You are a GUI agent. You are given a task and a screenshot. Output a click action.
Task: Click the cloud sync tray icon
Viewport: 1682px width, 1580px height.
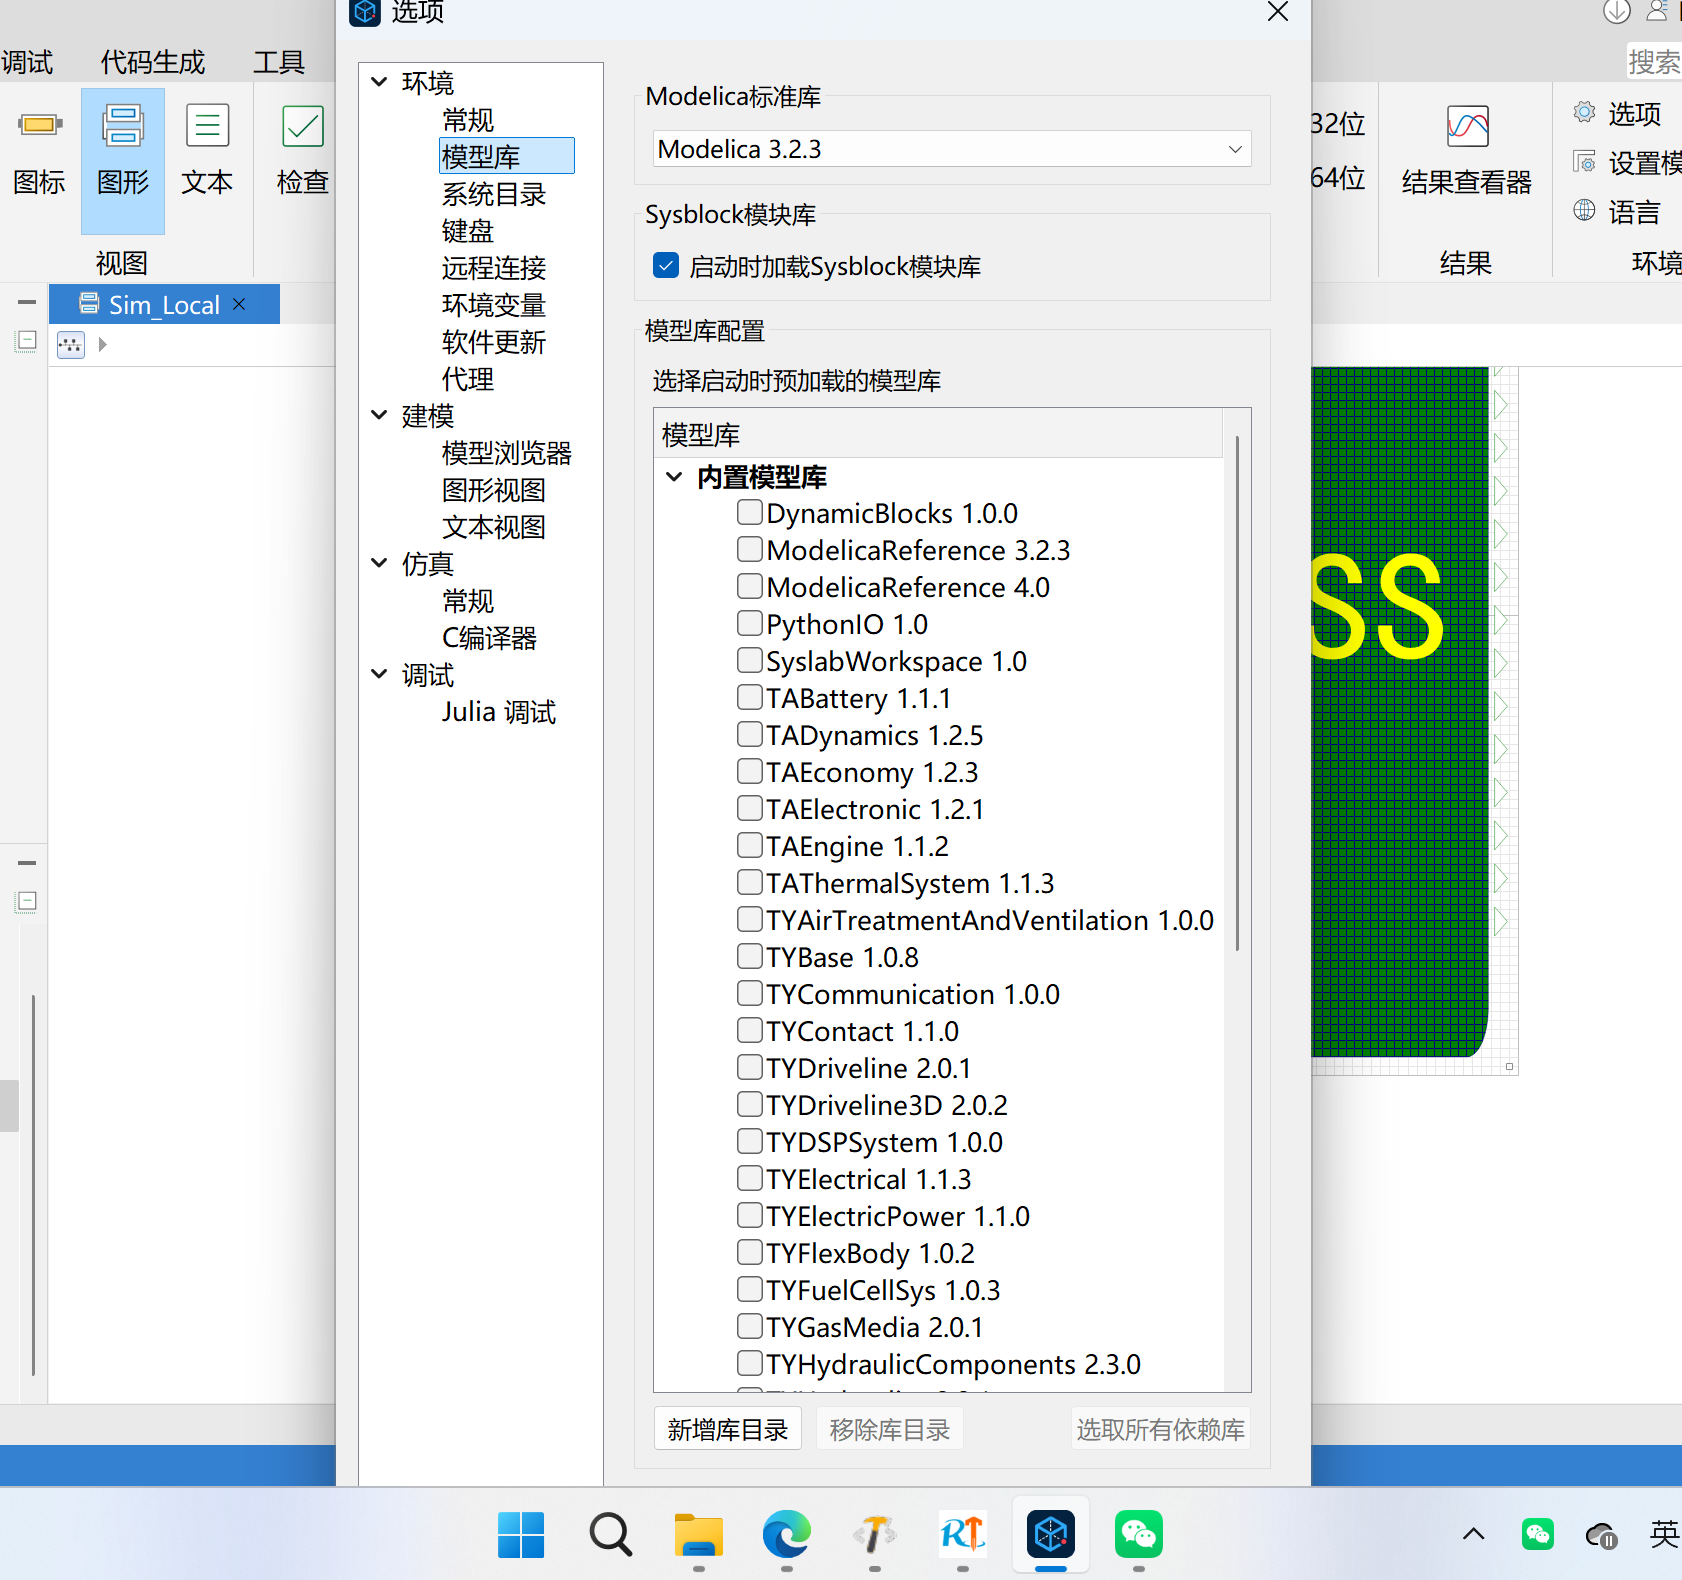pos(1602,1534)
